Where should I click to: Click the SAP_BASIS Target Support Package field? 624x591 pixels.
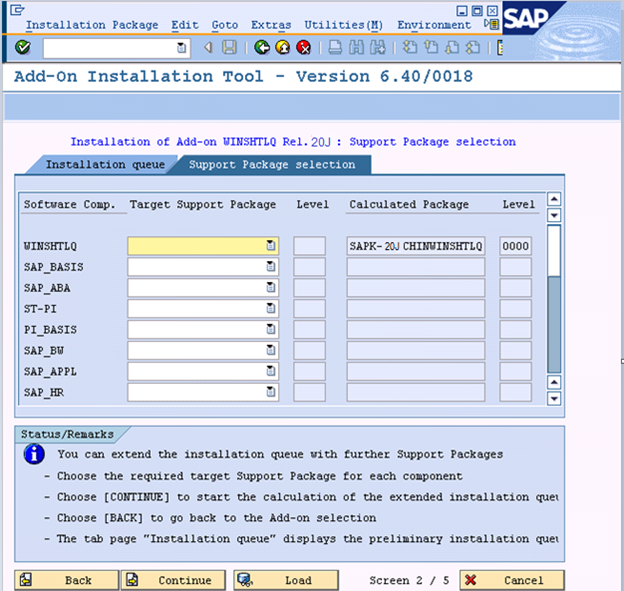tap(203, 267)
